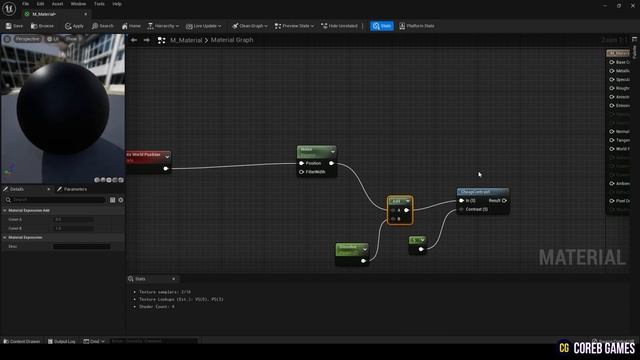Click the Roughness pin on material node
This screenshot has height=360, width=640.
612,88
